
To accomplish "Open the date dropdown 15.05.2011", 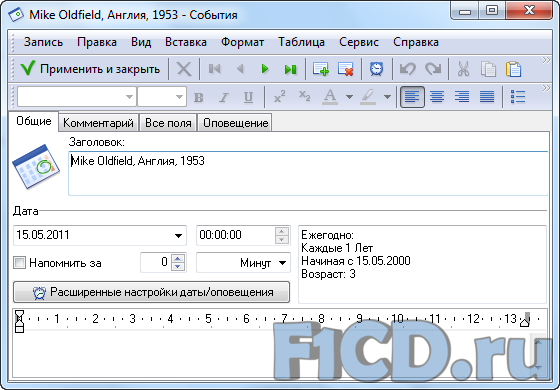I will pos(178,235).
